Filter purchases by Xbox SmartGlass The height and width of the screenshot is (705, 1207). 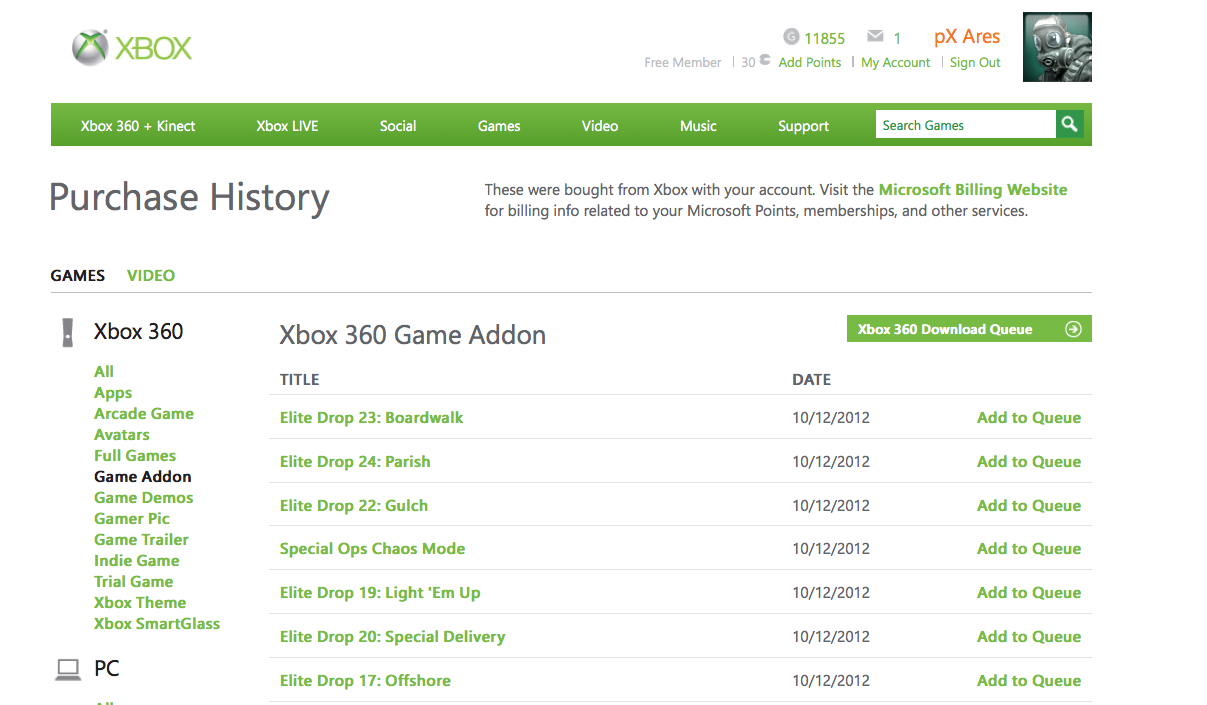(x=157, y=623)
